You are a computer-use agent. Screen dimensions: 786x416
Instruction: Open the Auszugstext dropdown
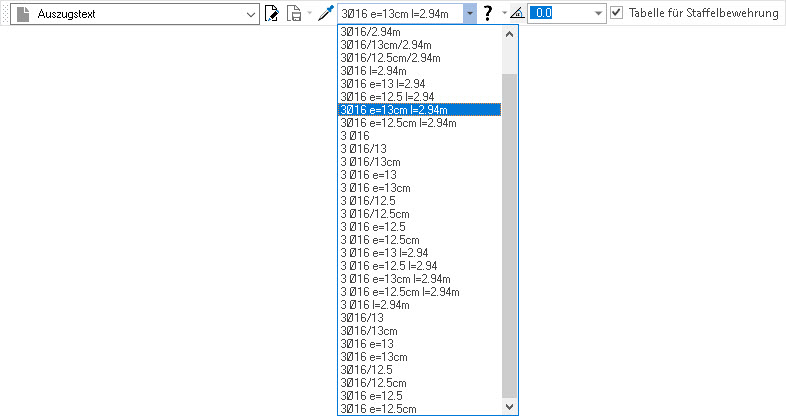pyautogui.click(x=251, y=14)
